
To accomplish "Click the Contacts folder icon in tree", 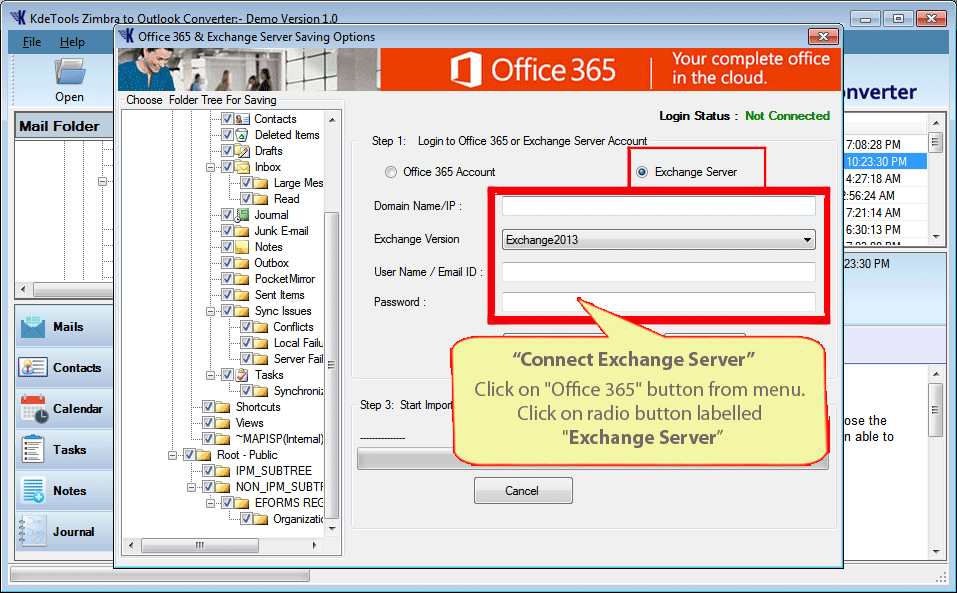I will pyautogui.click(x=242, y=119).
